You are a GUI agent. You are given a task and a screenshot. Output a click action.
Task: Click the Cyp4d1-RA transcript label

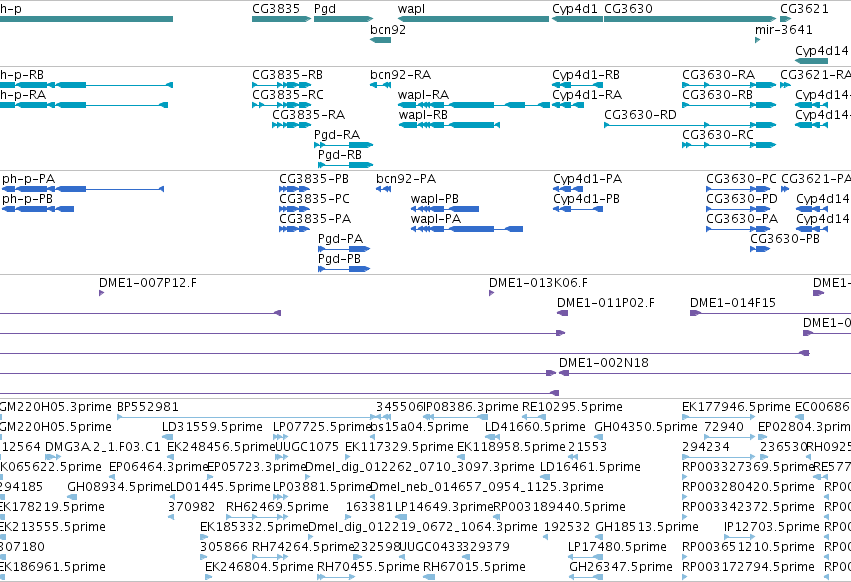pyautogui.click(x=587, y=94)
